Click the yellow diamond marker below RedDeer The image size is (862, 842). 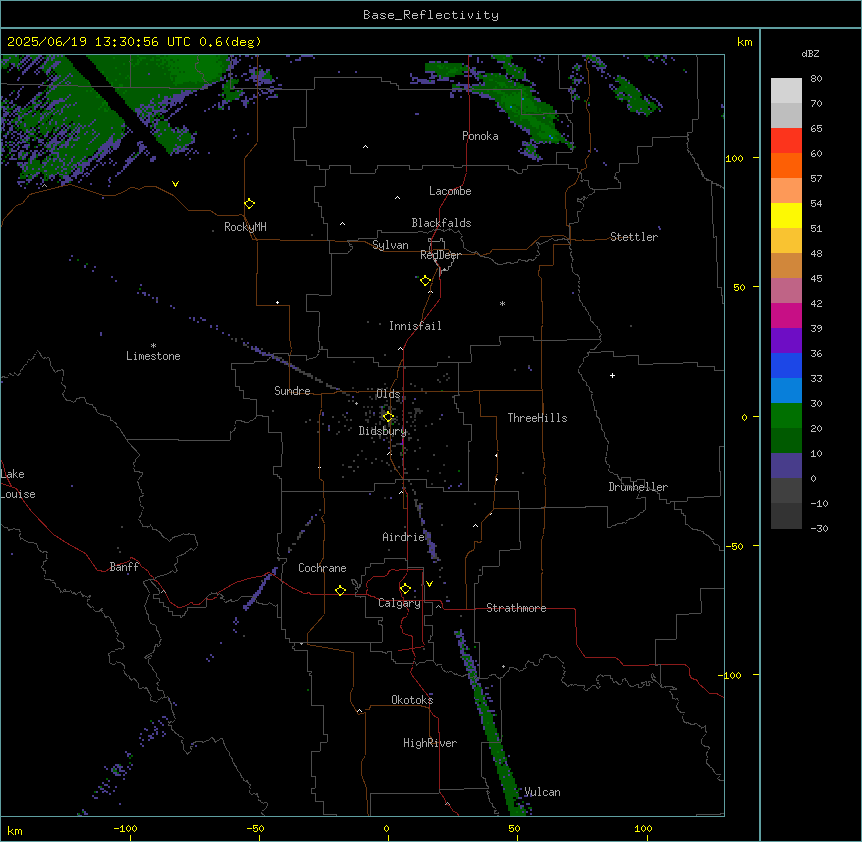[x=426, y=281]
